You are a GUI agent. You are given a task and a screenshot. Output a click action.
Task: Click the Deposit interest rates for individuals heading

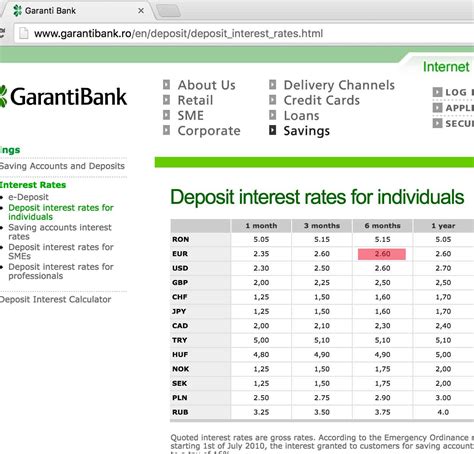[x=317, y=197]
